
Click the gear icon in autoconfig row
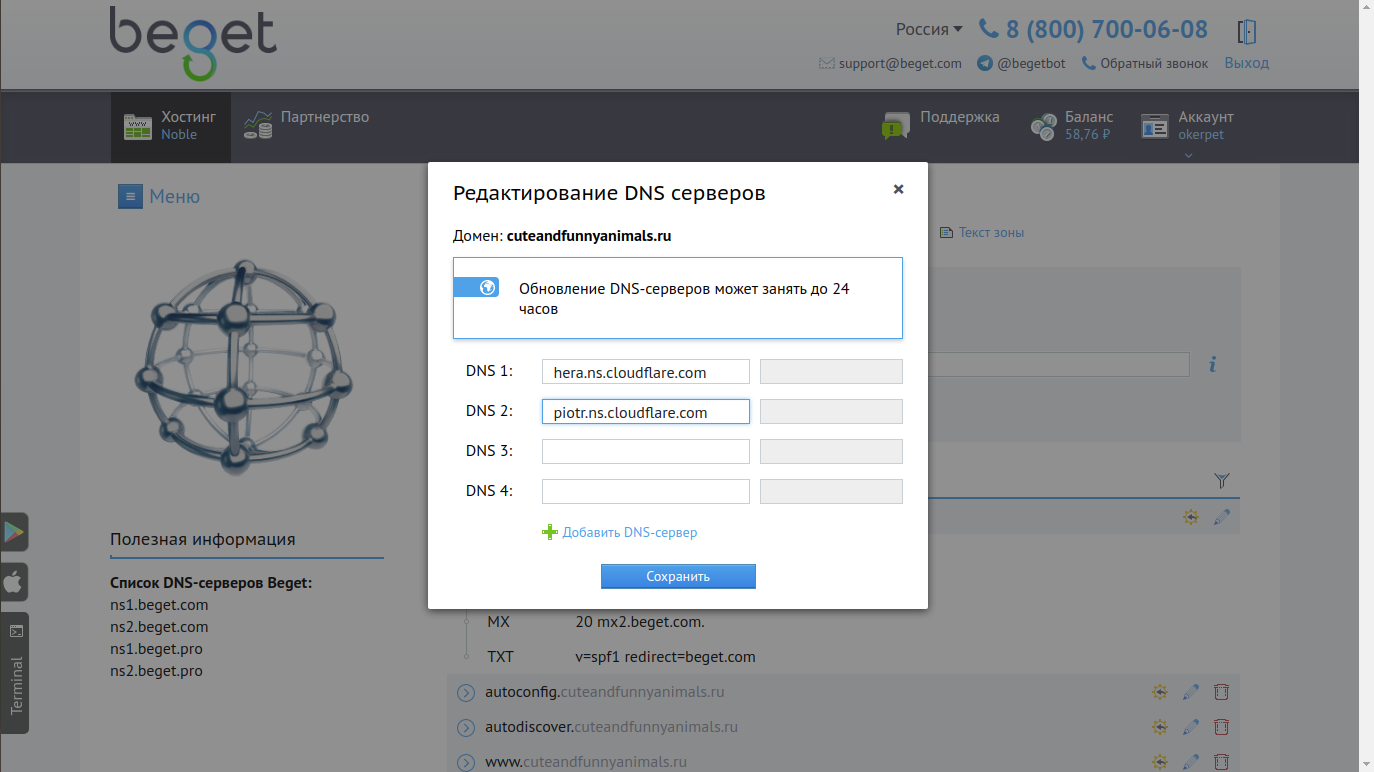(1160, 692)
